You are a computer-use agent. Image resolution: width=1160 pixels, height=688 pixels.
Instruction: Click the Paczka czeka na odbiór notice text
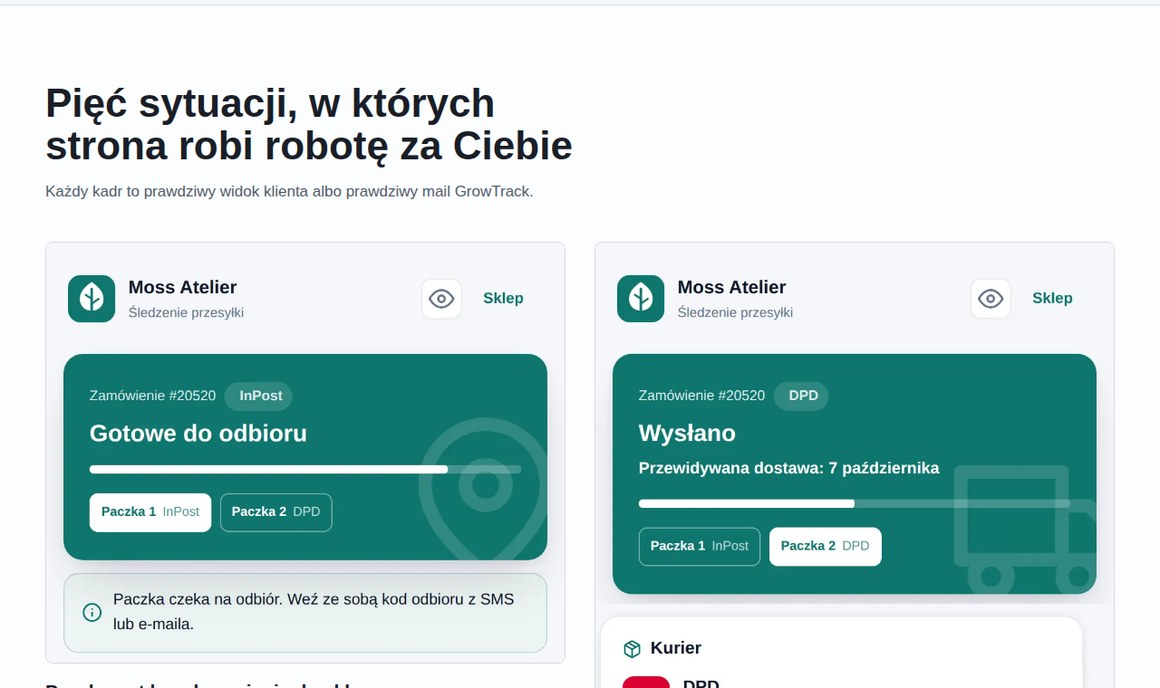click(x=314, y=612)
